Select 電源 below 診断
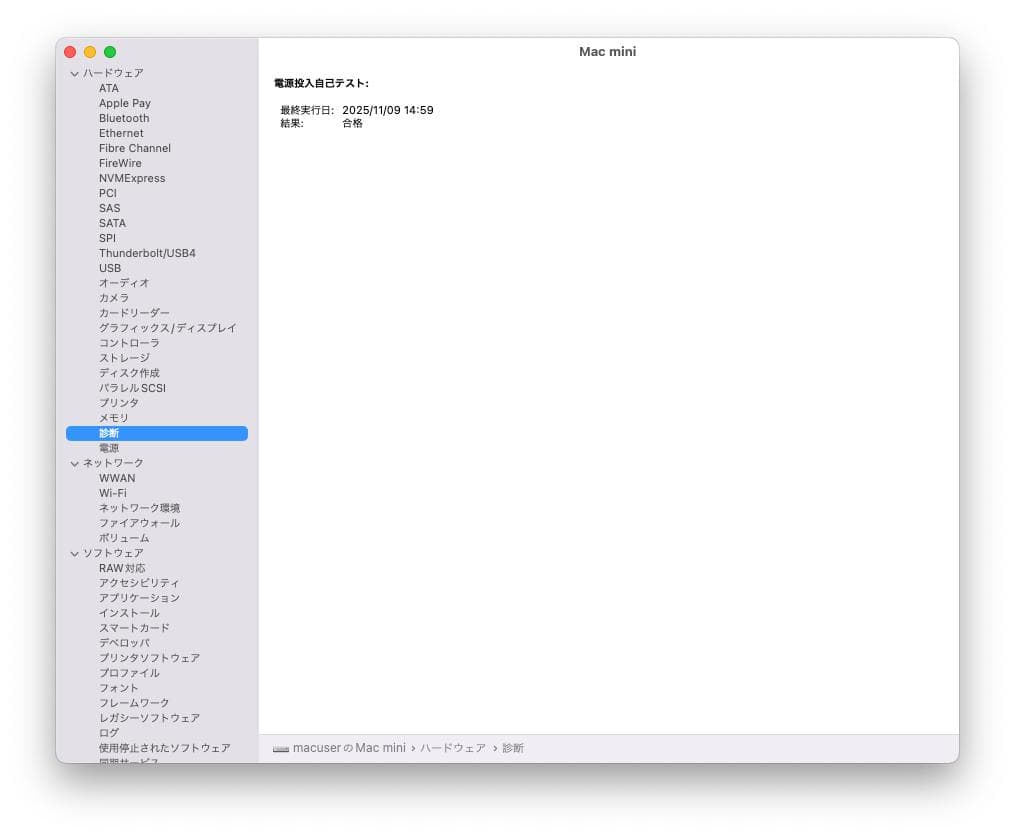Viewport: 1015px width, 837px height. pyautogui.click(x=110, y=448)
